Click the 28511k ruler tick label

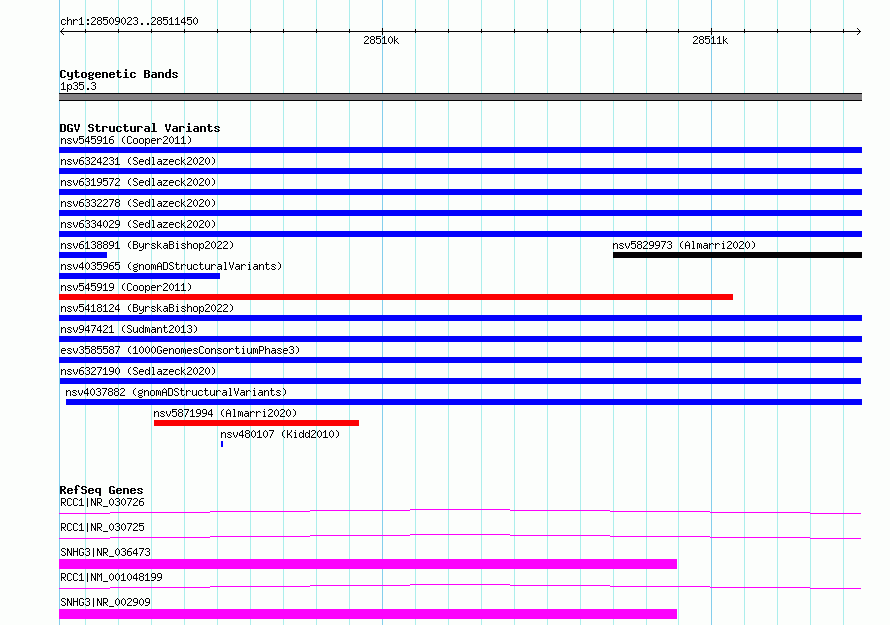(x=710, y=40)
